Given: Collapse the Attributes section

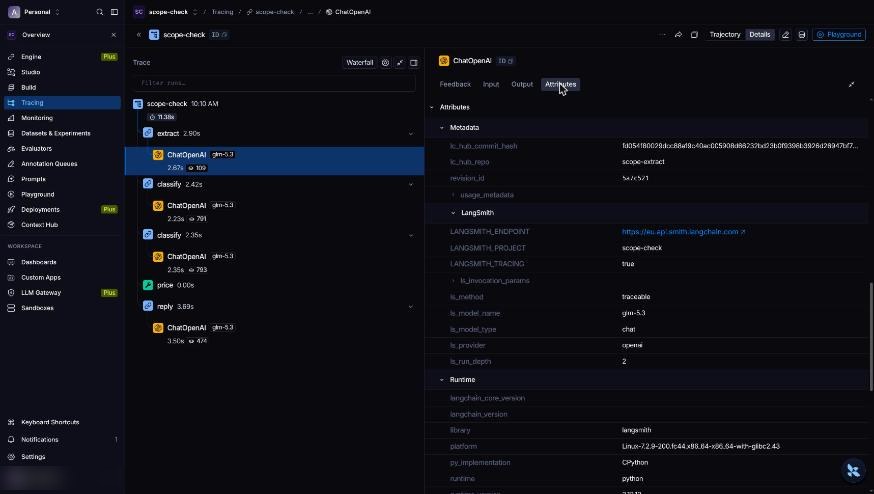Looking at the screenshot, I should (x=432, y=107).
